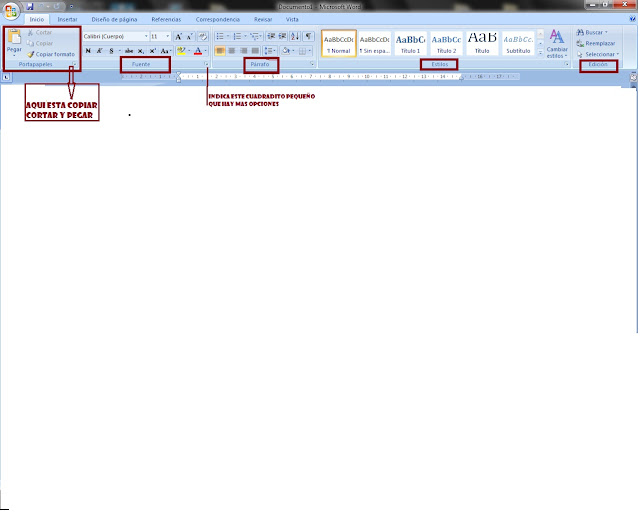Decrease font size with shrink icon
The height and width of the screenshot is (521, 640).
[189, 36]
